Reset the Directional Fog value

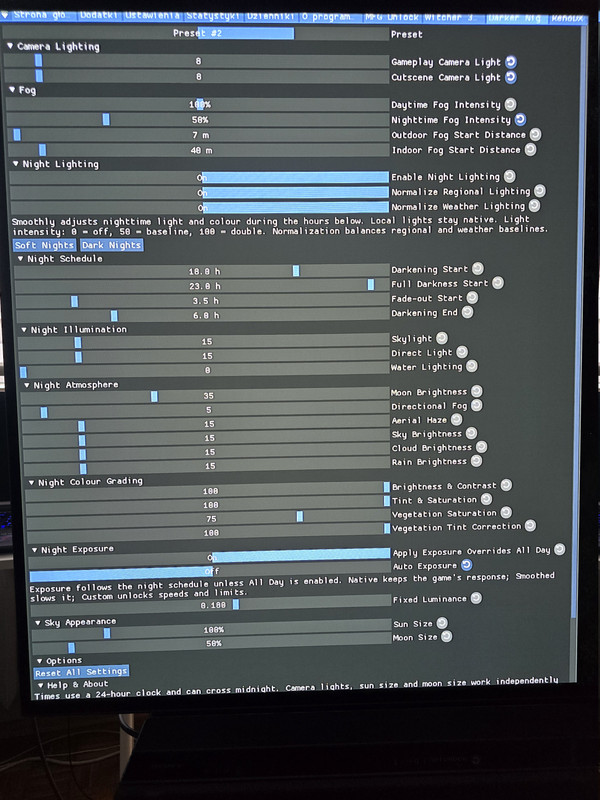[477, 406]
